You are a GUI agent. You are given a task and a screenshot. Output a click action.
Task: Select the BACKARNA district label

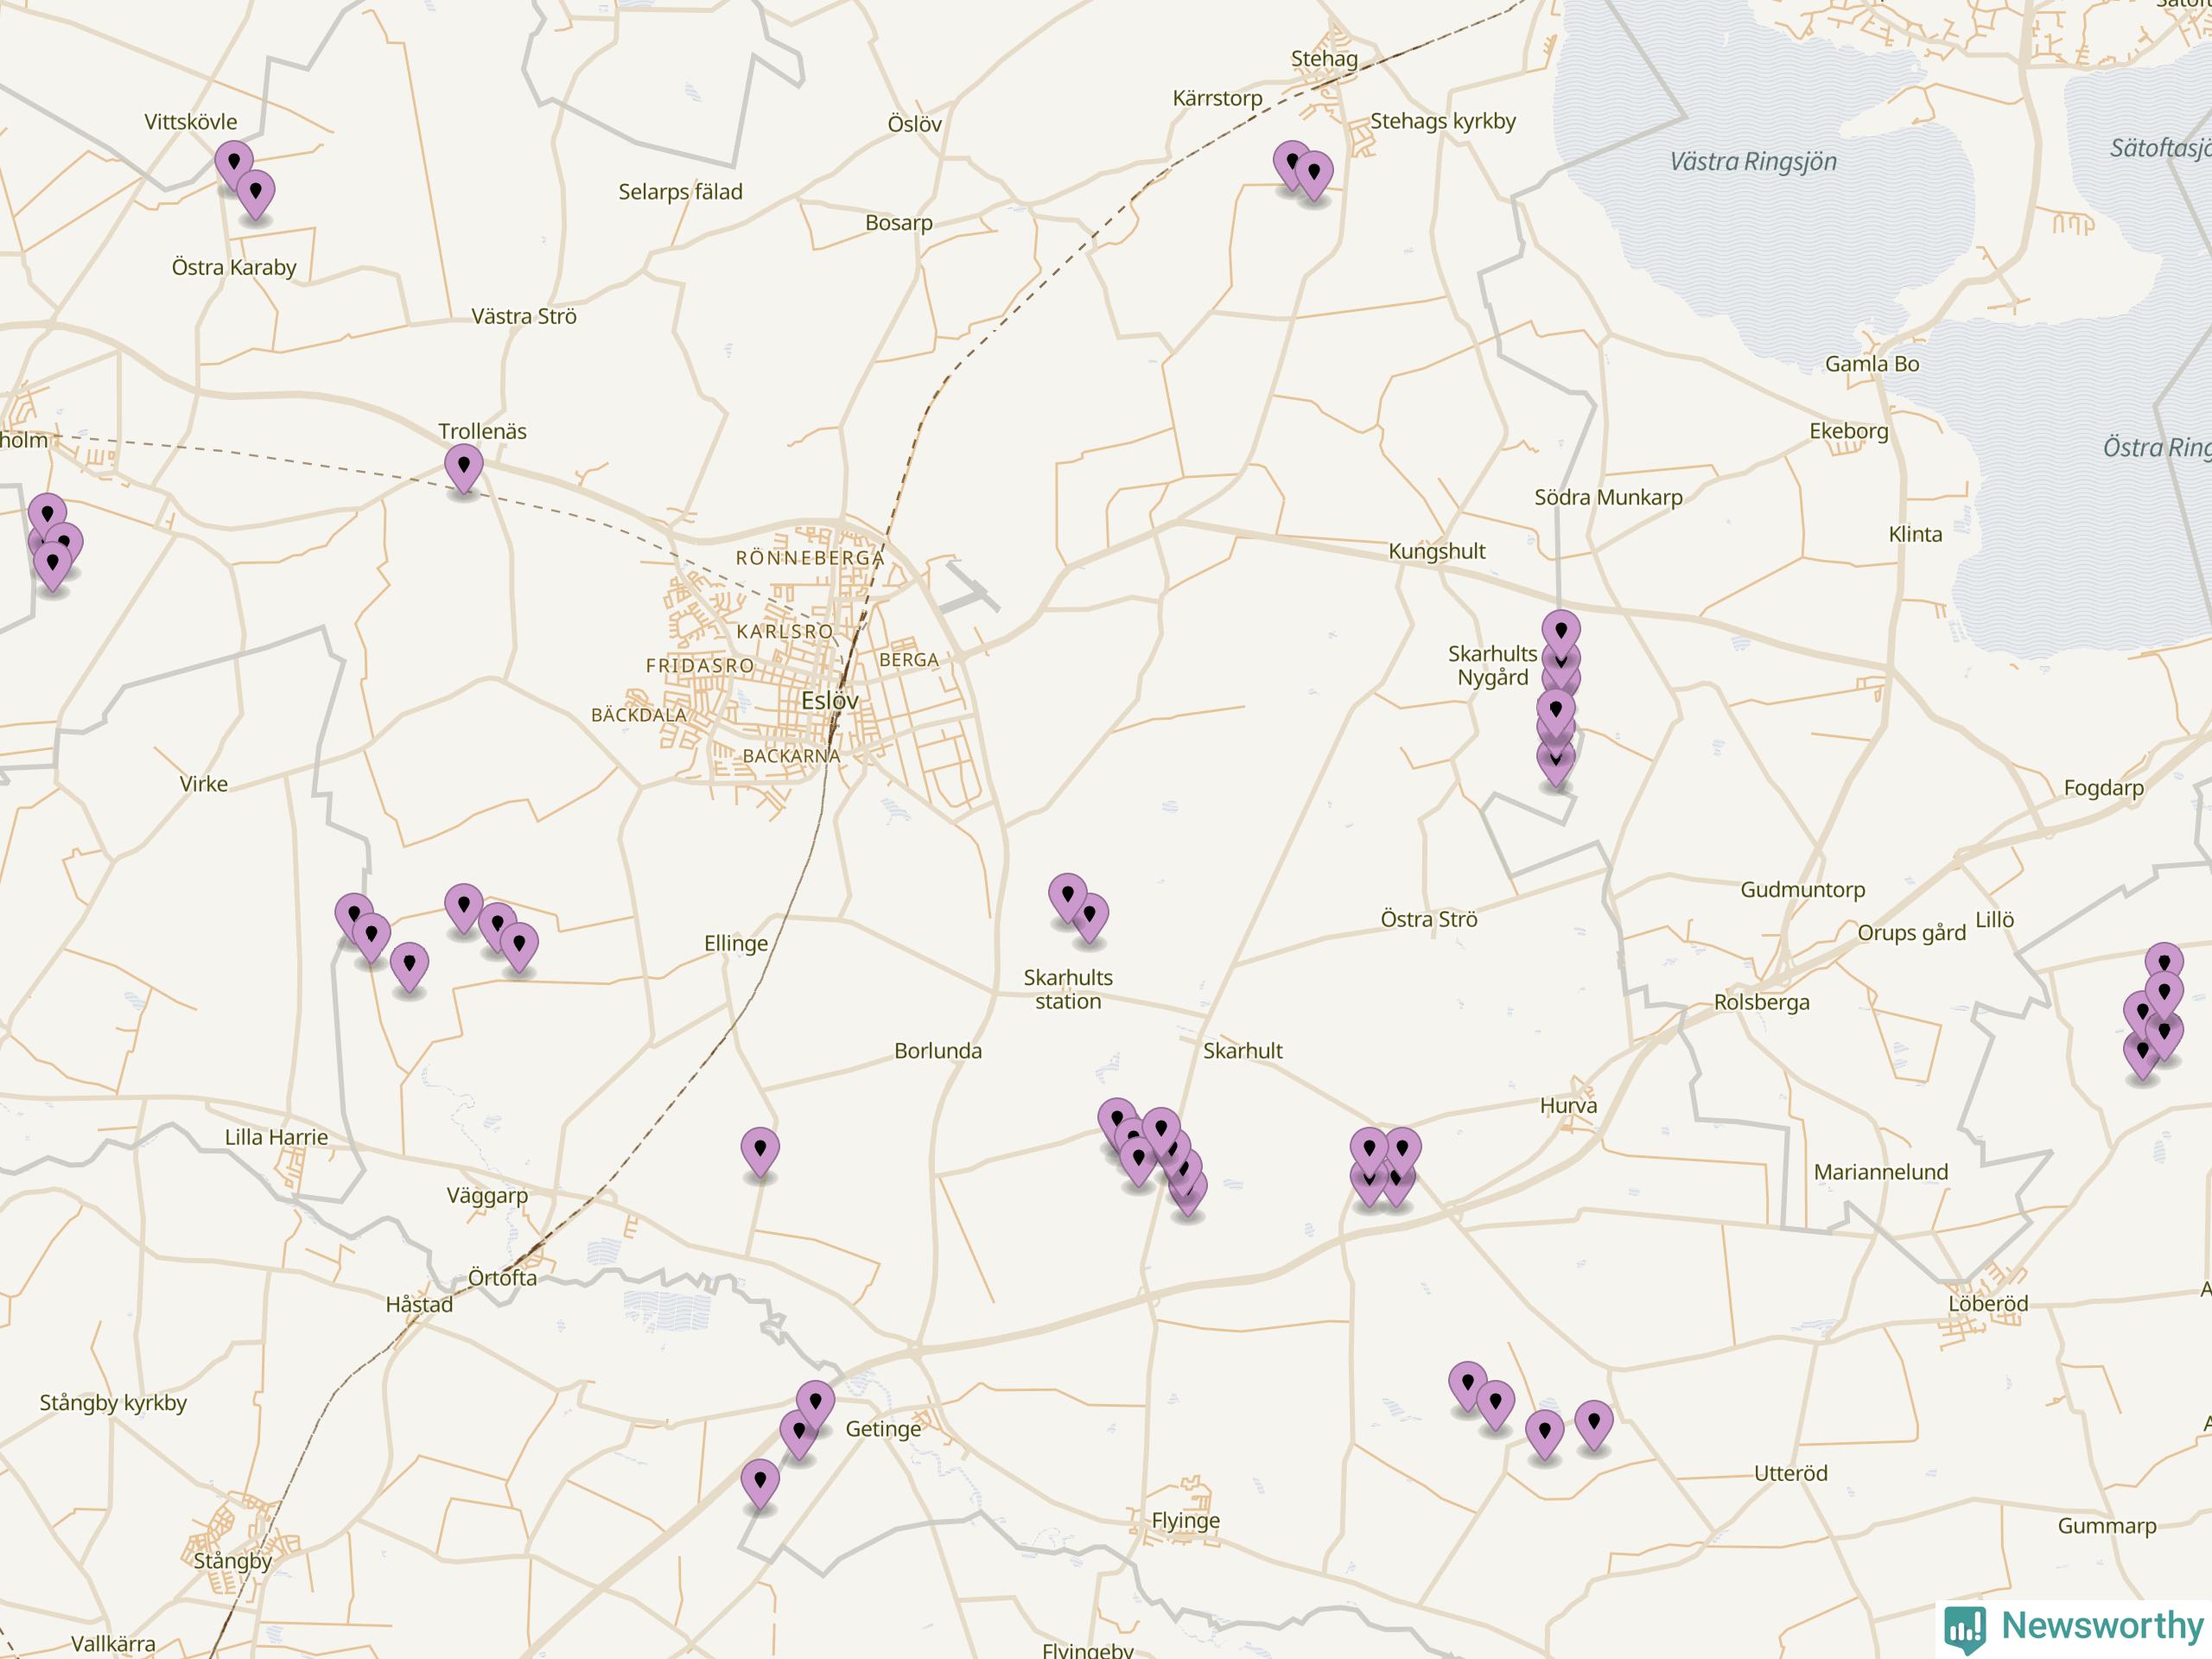pos(791,757)
